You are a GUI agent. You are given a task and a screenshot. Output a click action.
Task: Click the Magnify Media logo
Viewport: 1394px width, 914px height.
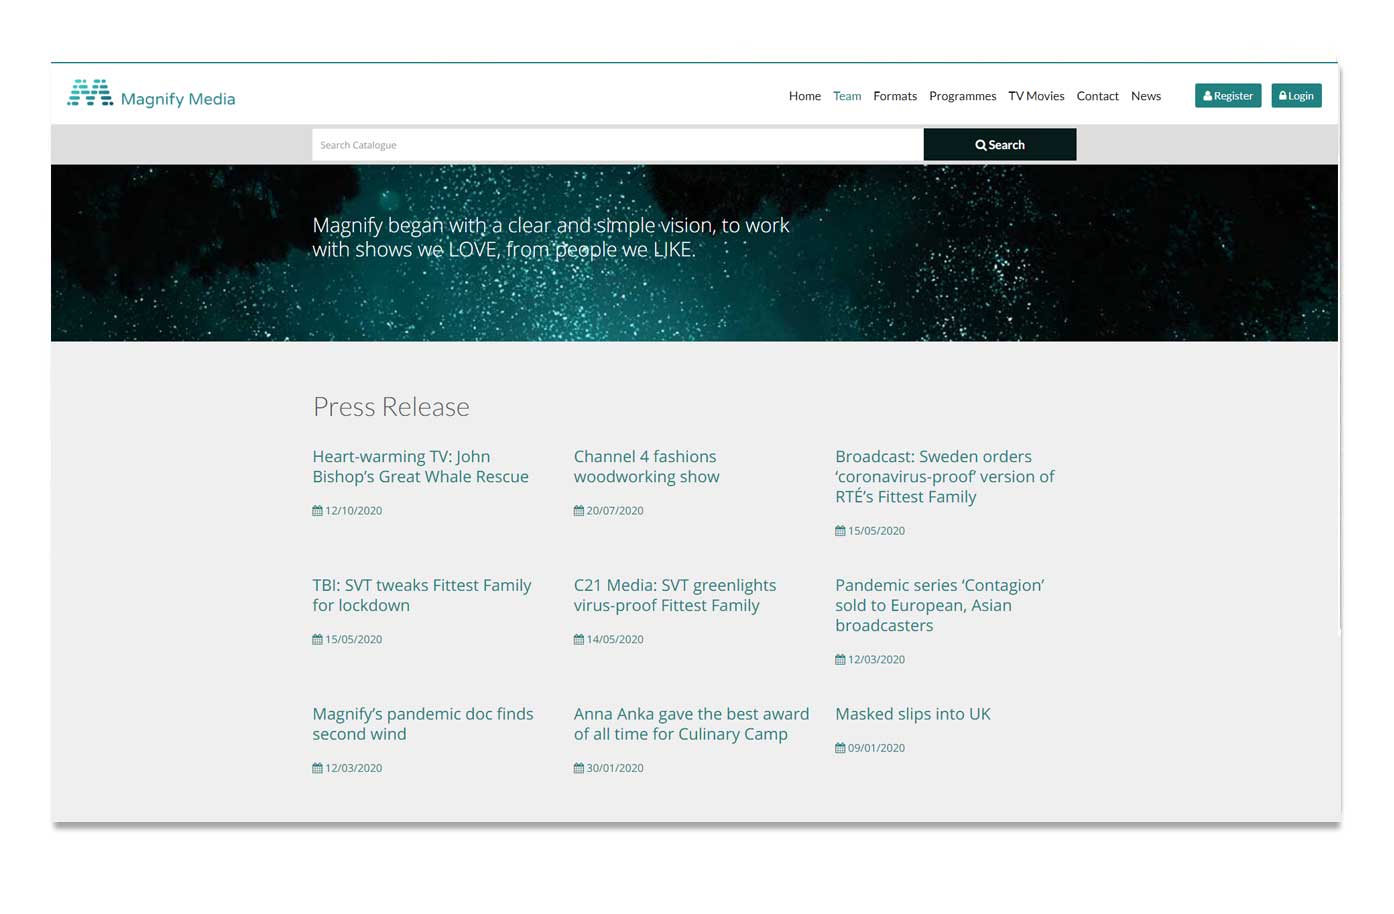coord(151,94)
